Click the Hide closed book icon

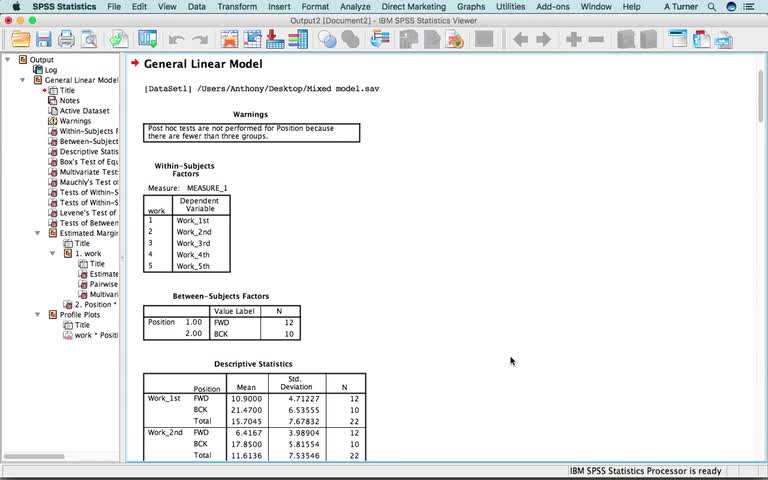tap(648, 39)
